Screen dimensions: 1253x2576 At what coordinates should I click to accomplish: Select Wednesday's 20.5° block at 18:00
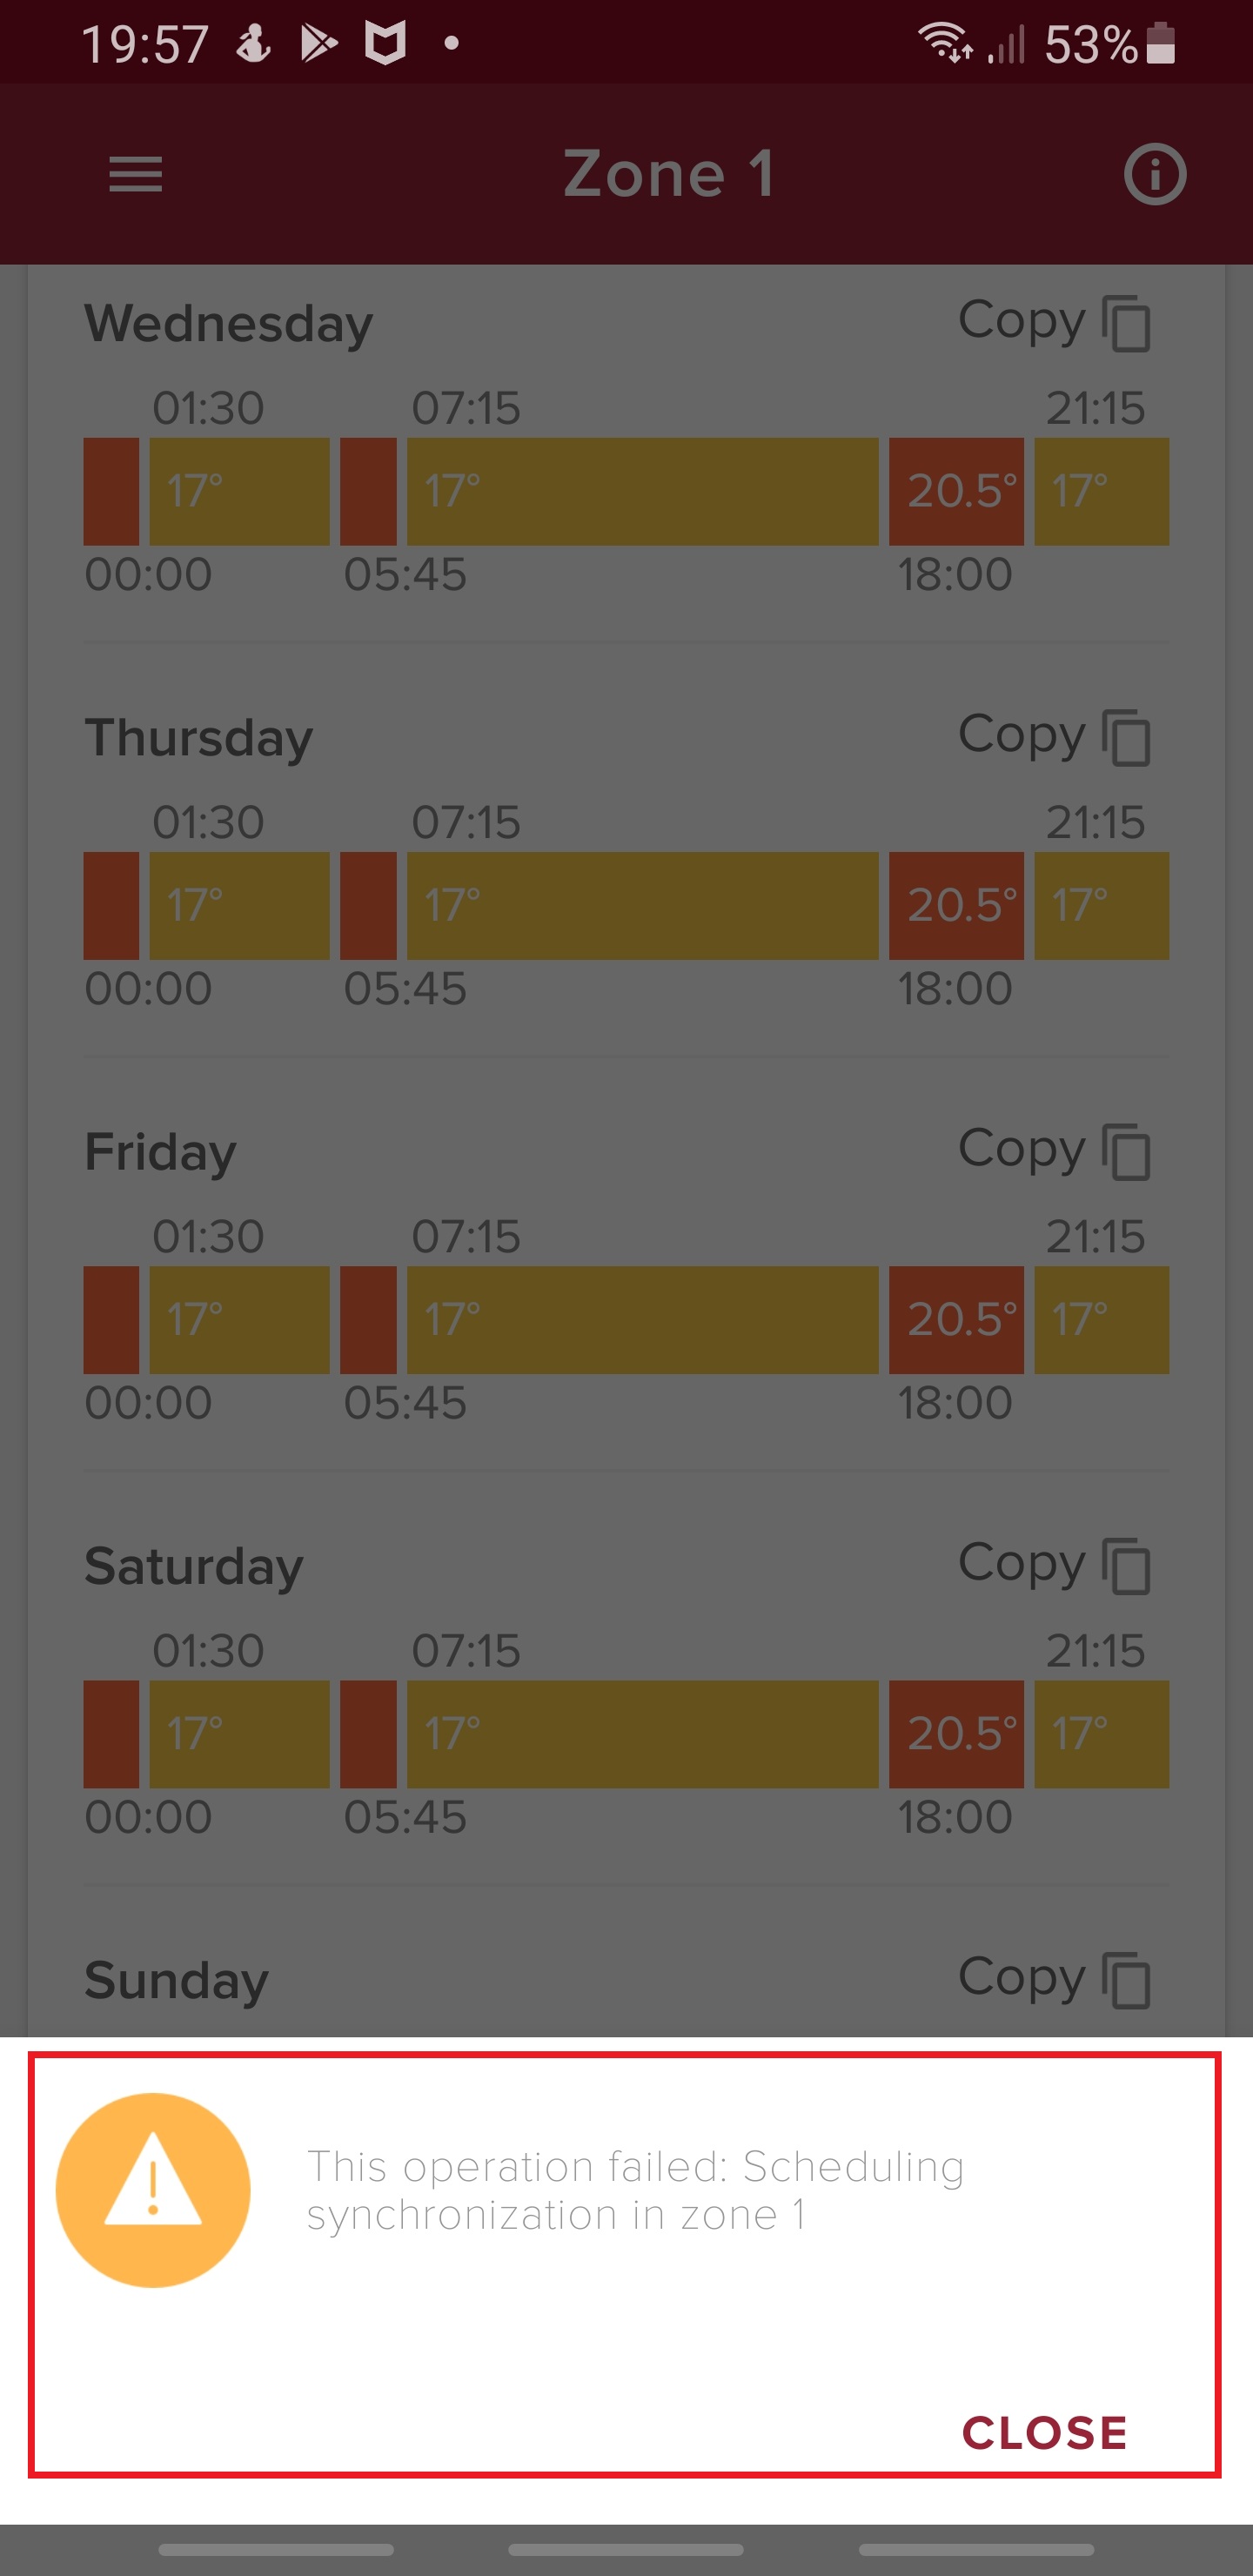pos(956,491)
